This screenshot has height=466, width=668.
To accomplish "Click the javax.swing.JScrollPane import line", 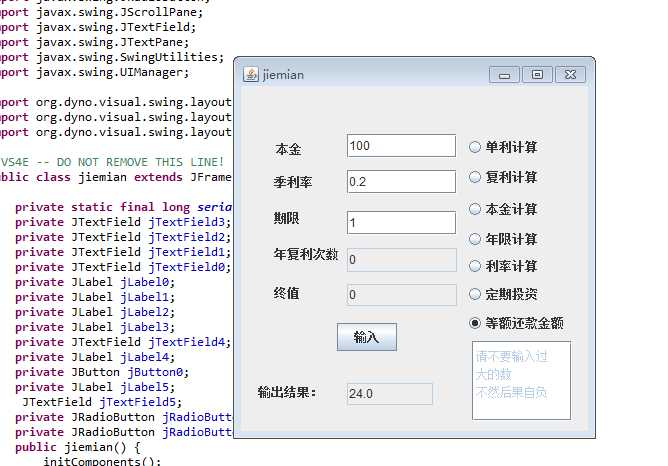I will [102, 12].
